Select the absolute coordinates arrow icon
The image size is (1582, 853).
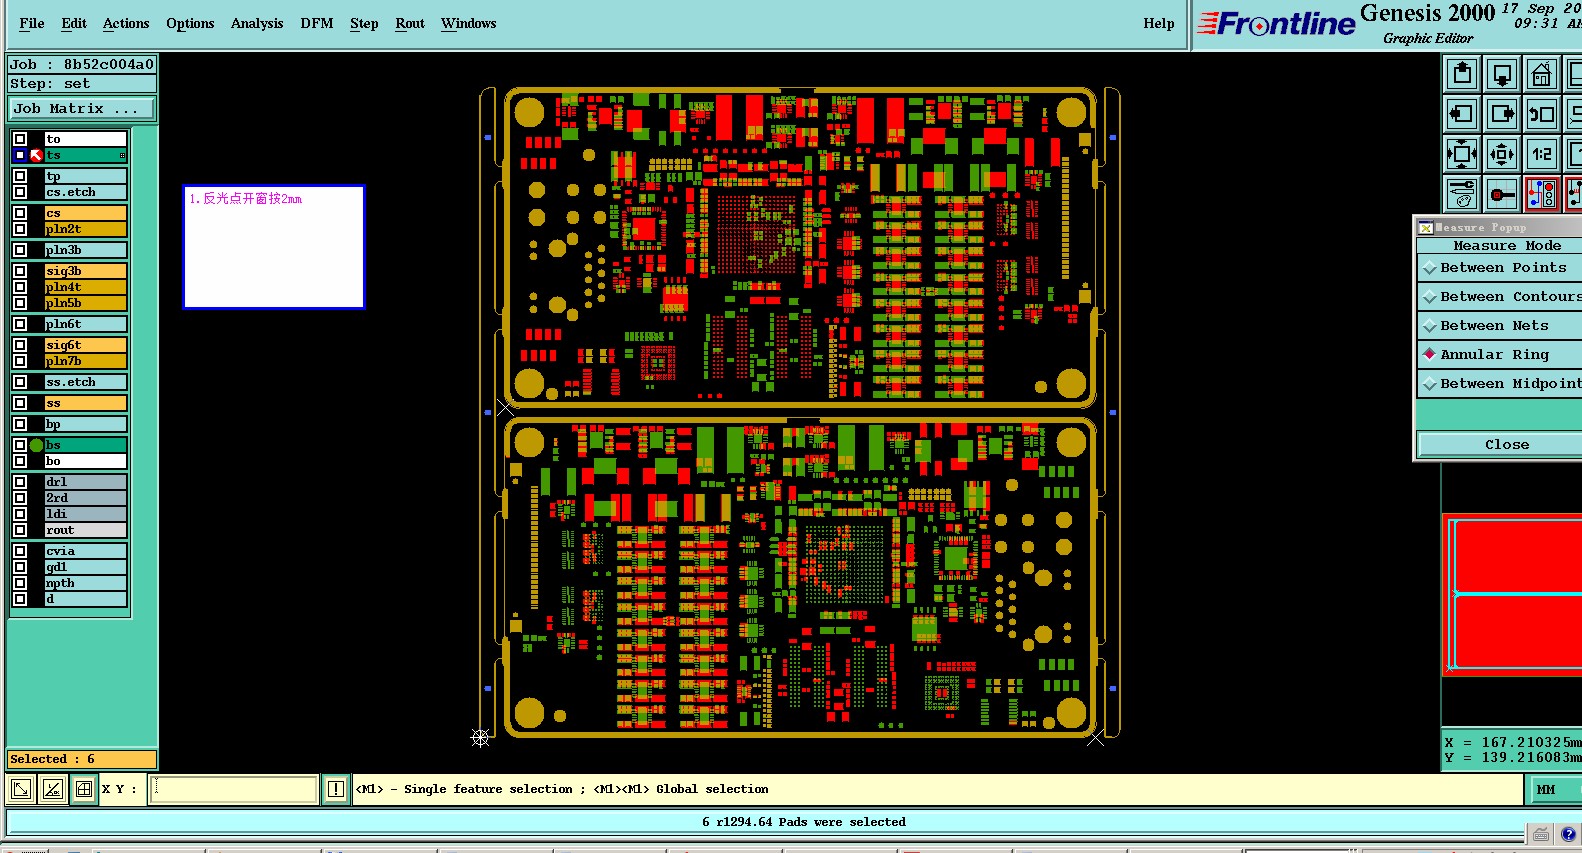click(21, 789)
